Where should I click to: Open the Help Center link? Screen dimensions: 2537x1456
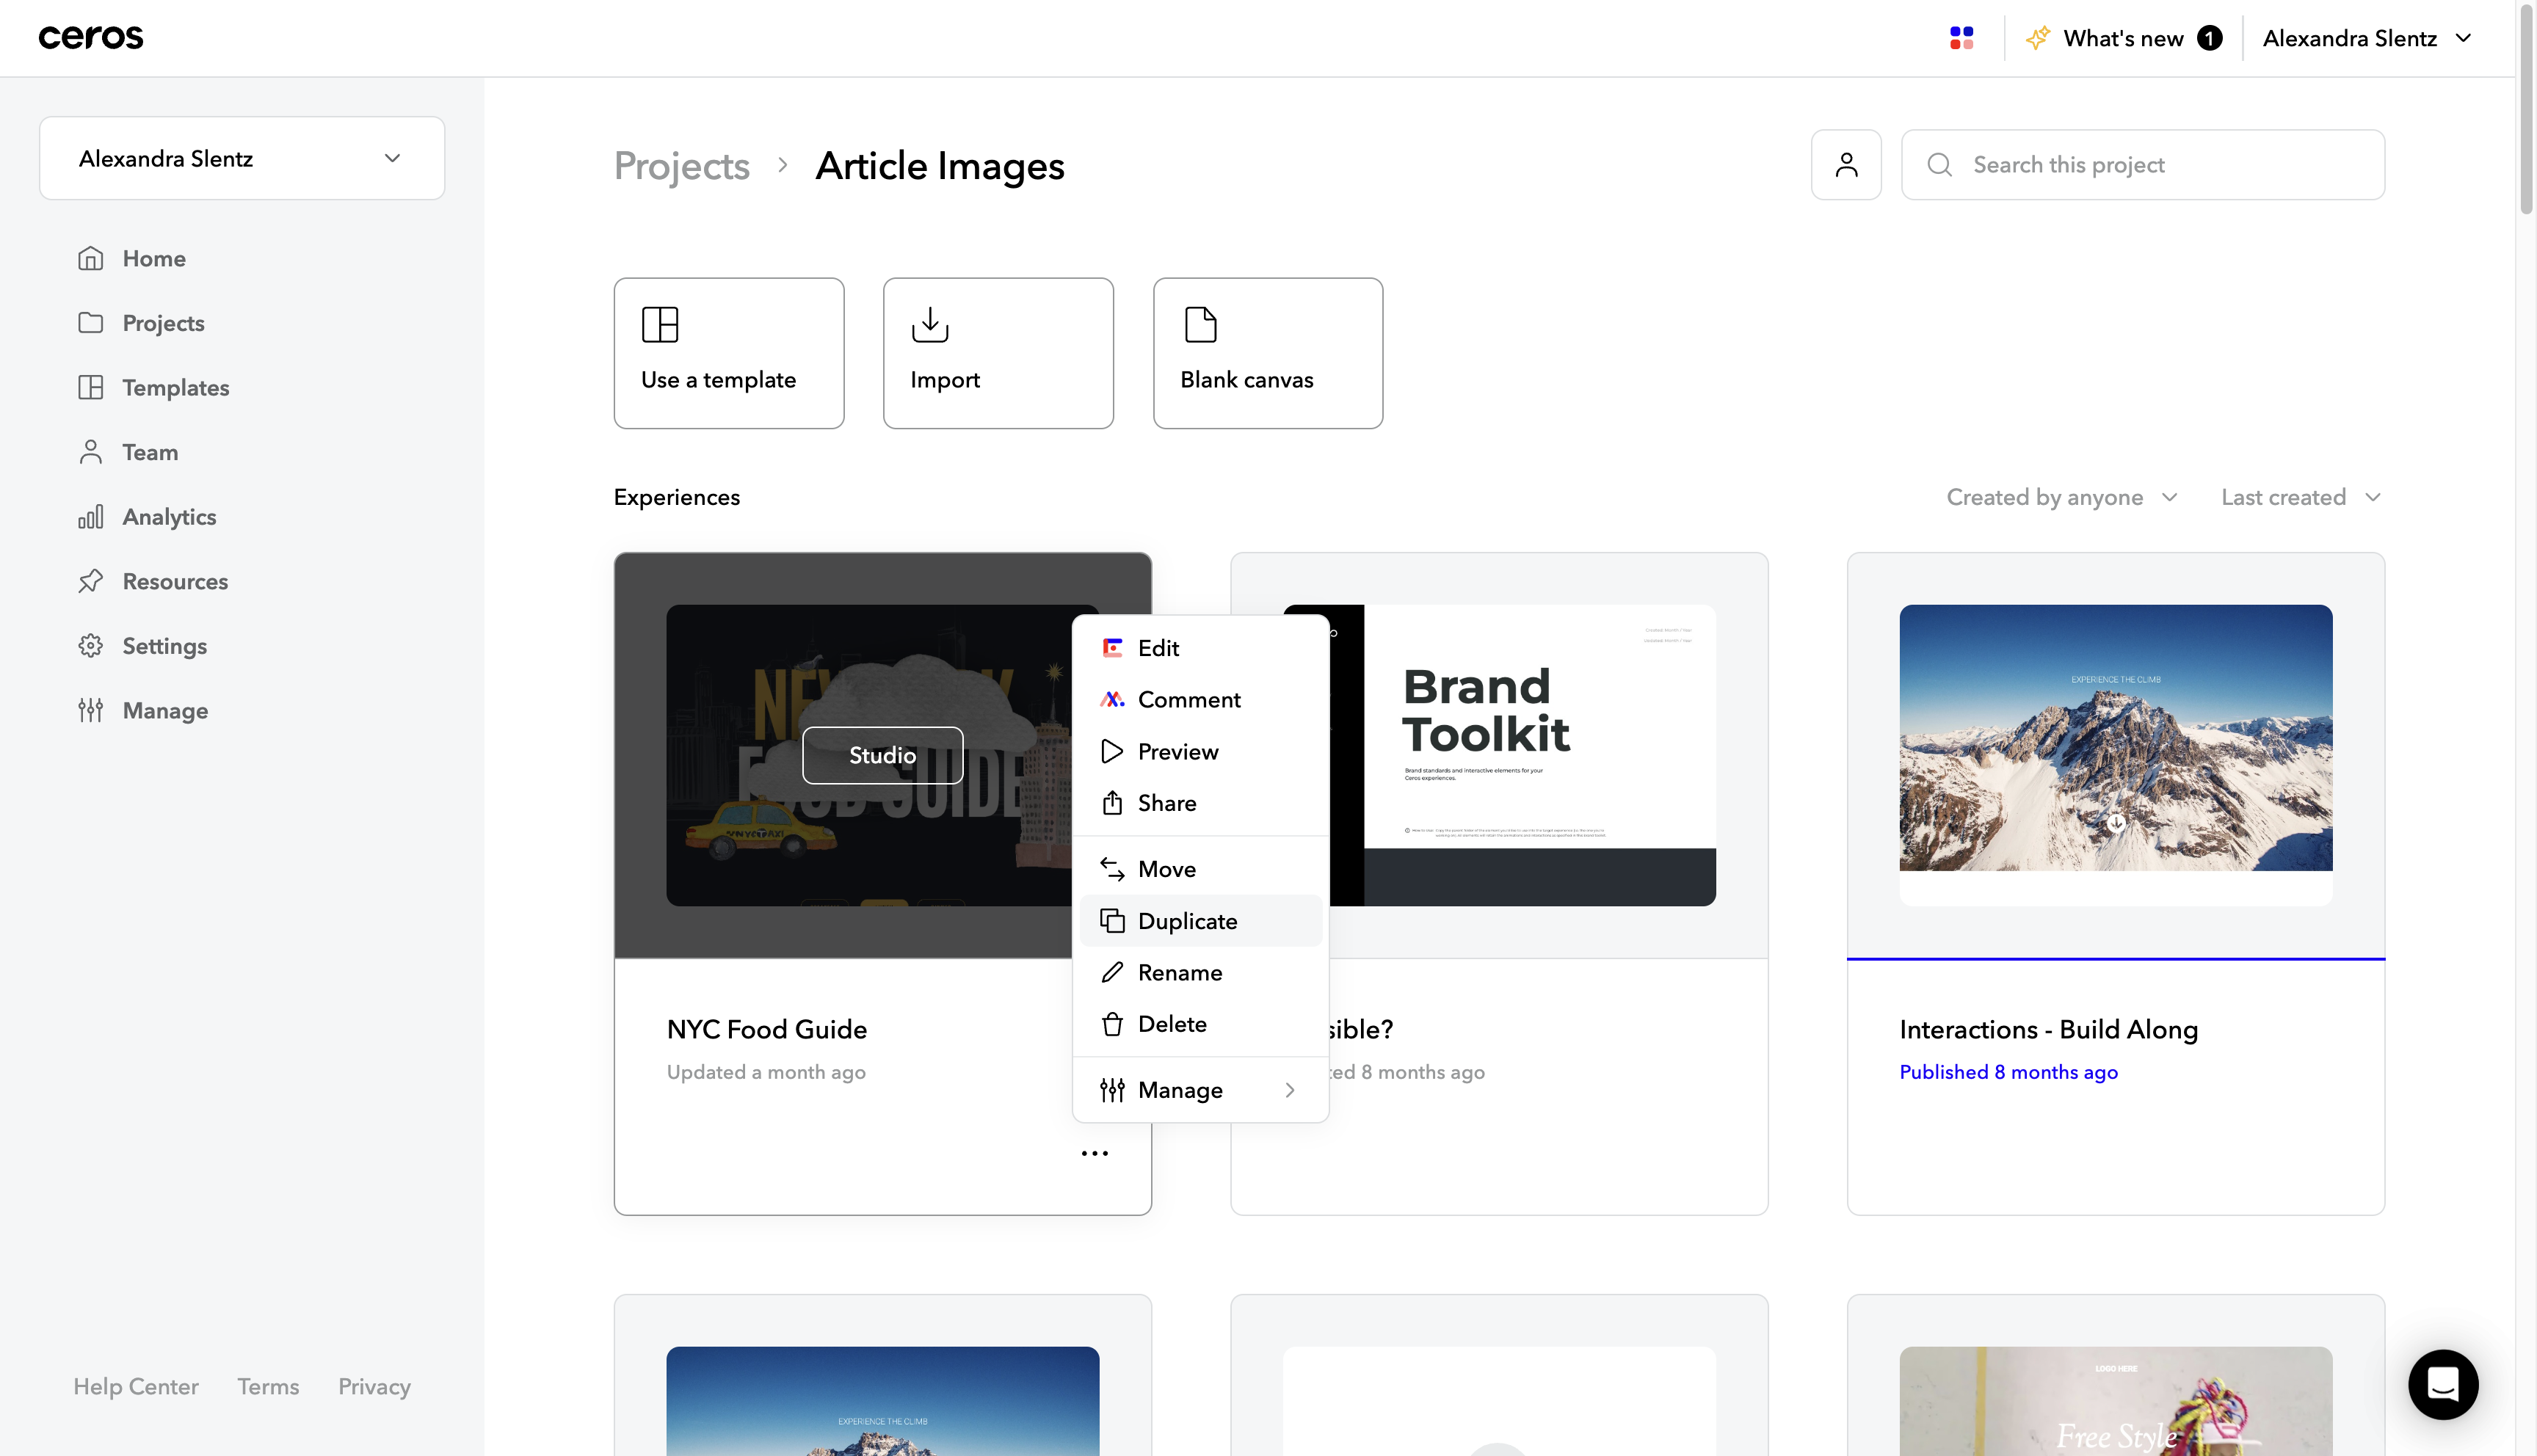tap(136, 1386)
